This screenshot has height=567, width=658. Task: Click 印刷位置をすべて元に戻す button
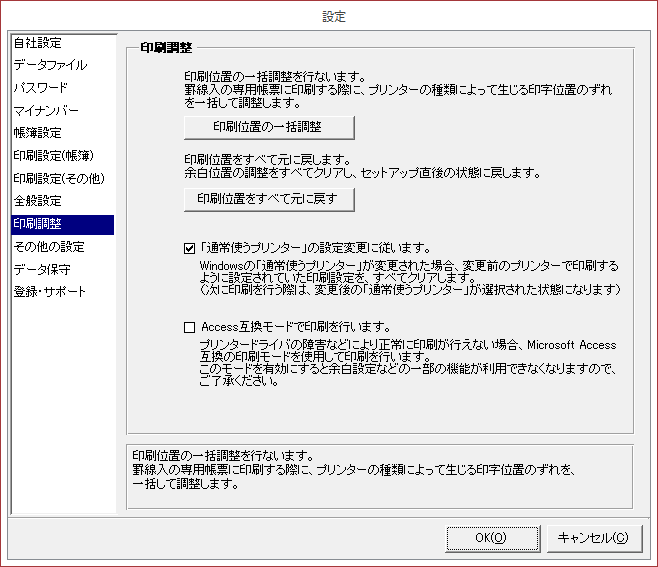point(269,199)
